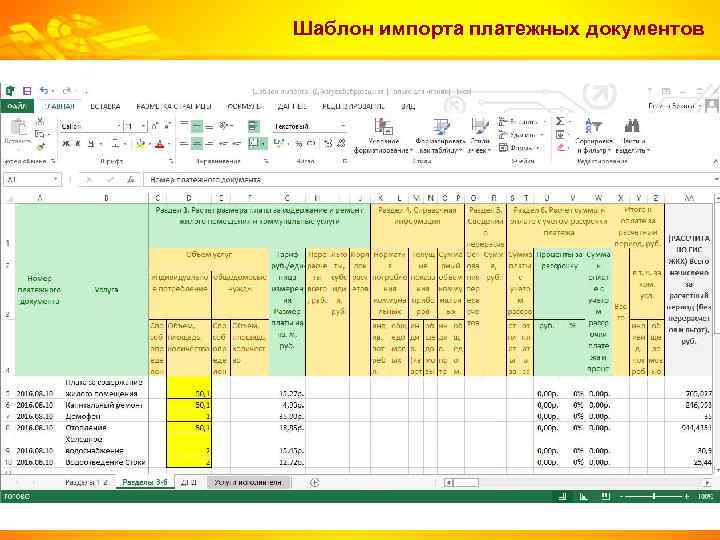Switch to the ГЛАВНАЯ ribbon tab
720x540 pixels.
[x=59, y=107]
